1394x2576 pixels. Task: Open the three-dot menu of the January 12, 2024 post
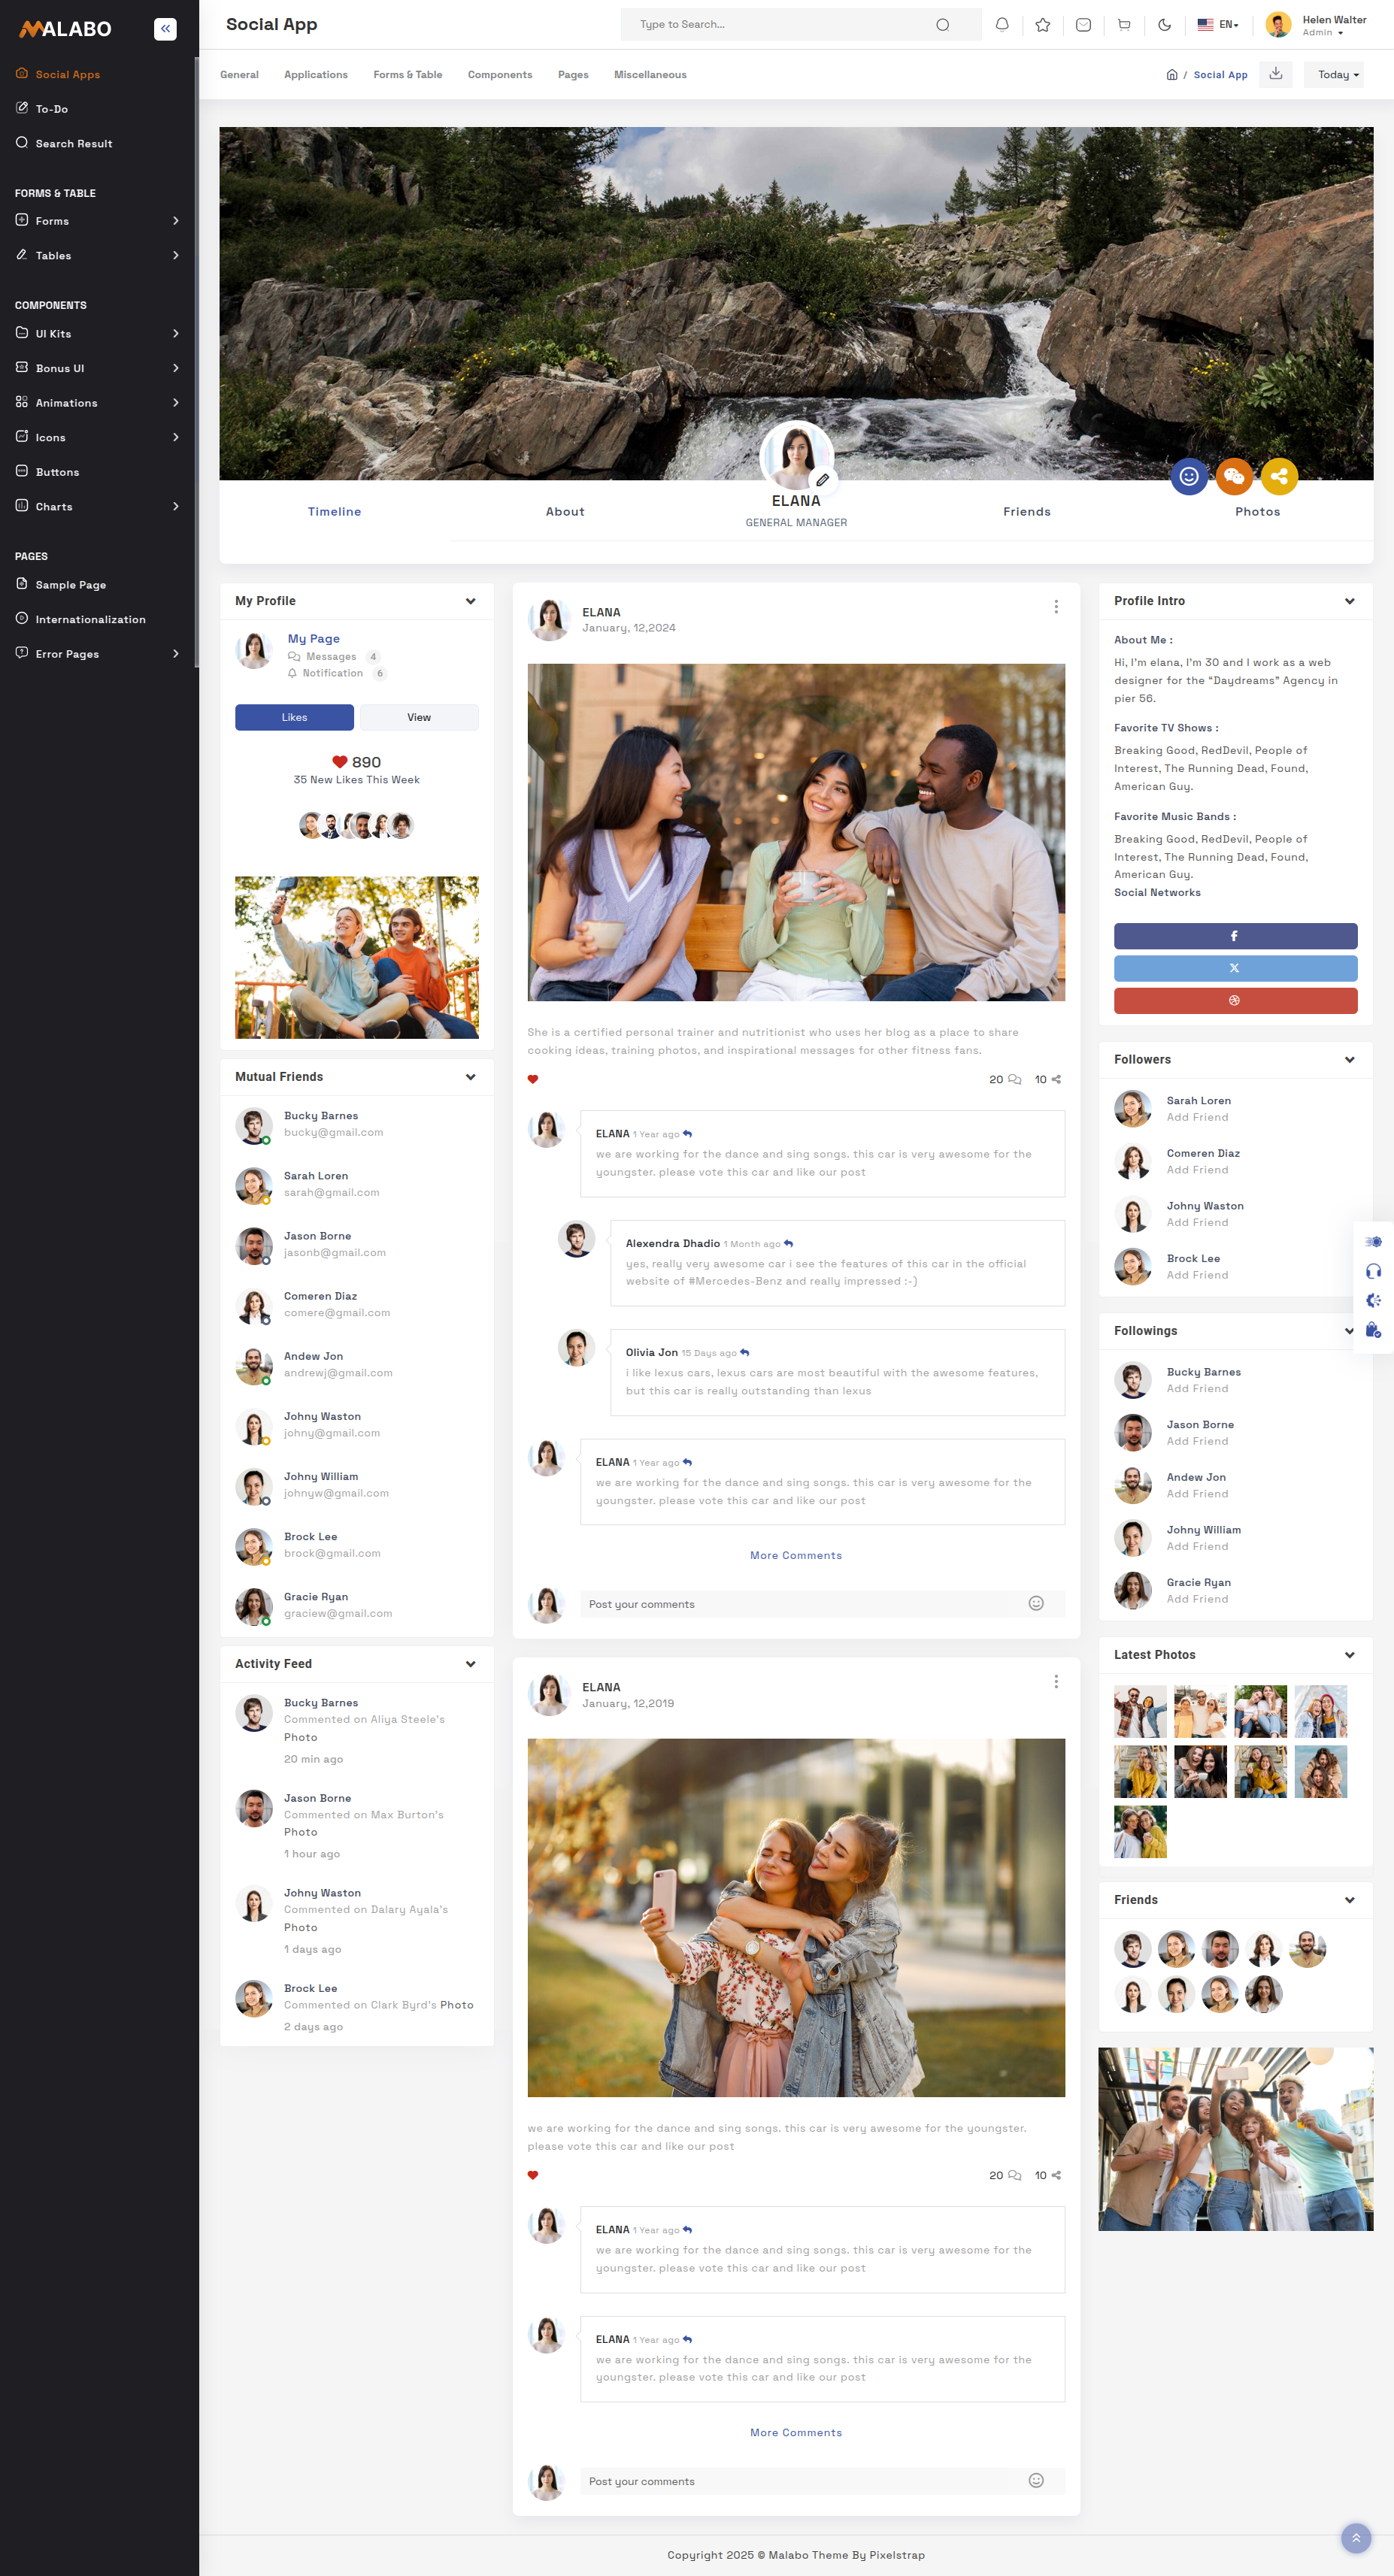[1056, 607]
